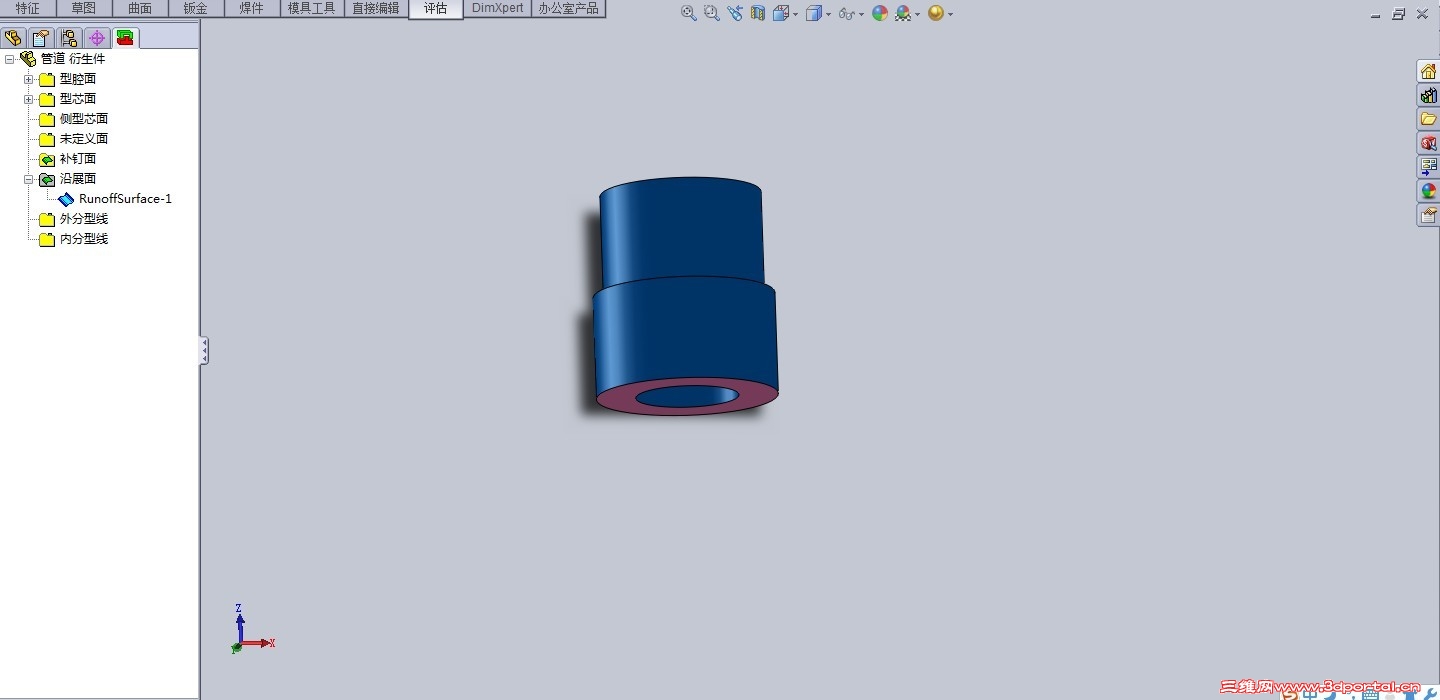This screenshot has height=700, width=1440.
Task: Open the ConfigurationManager tab icon
Action: [x=69, y=38]
